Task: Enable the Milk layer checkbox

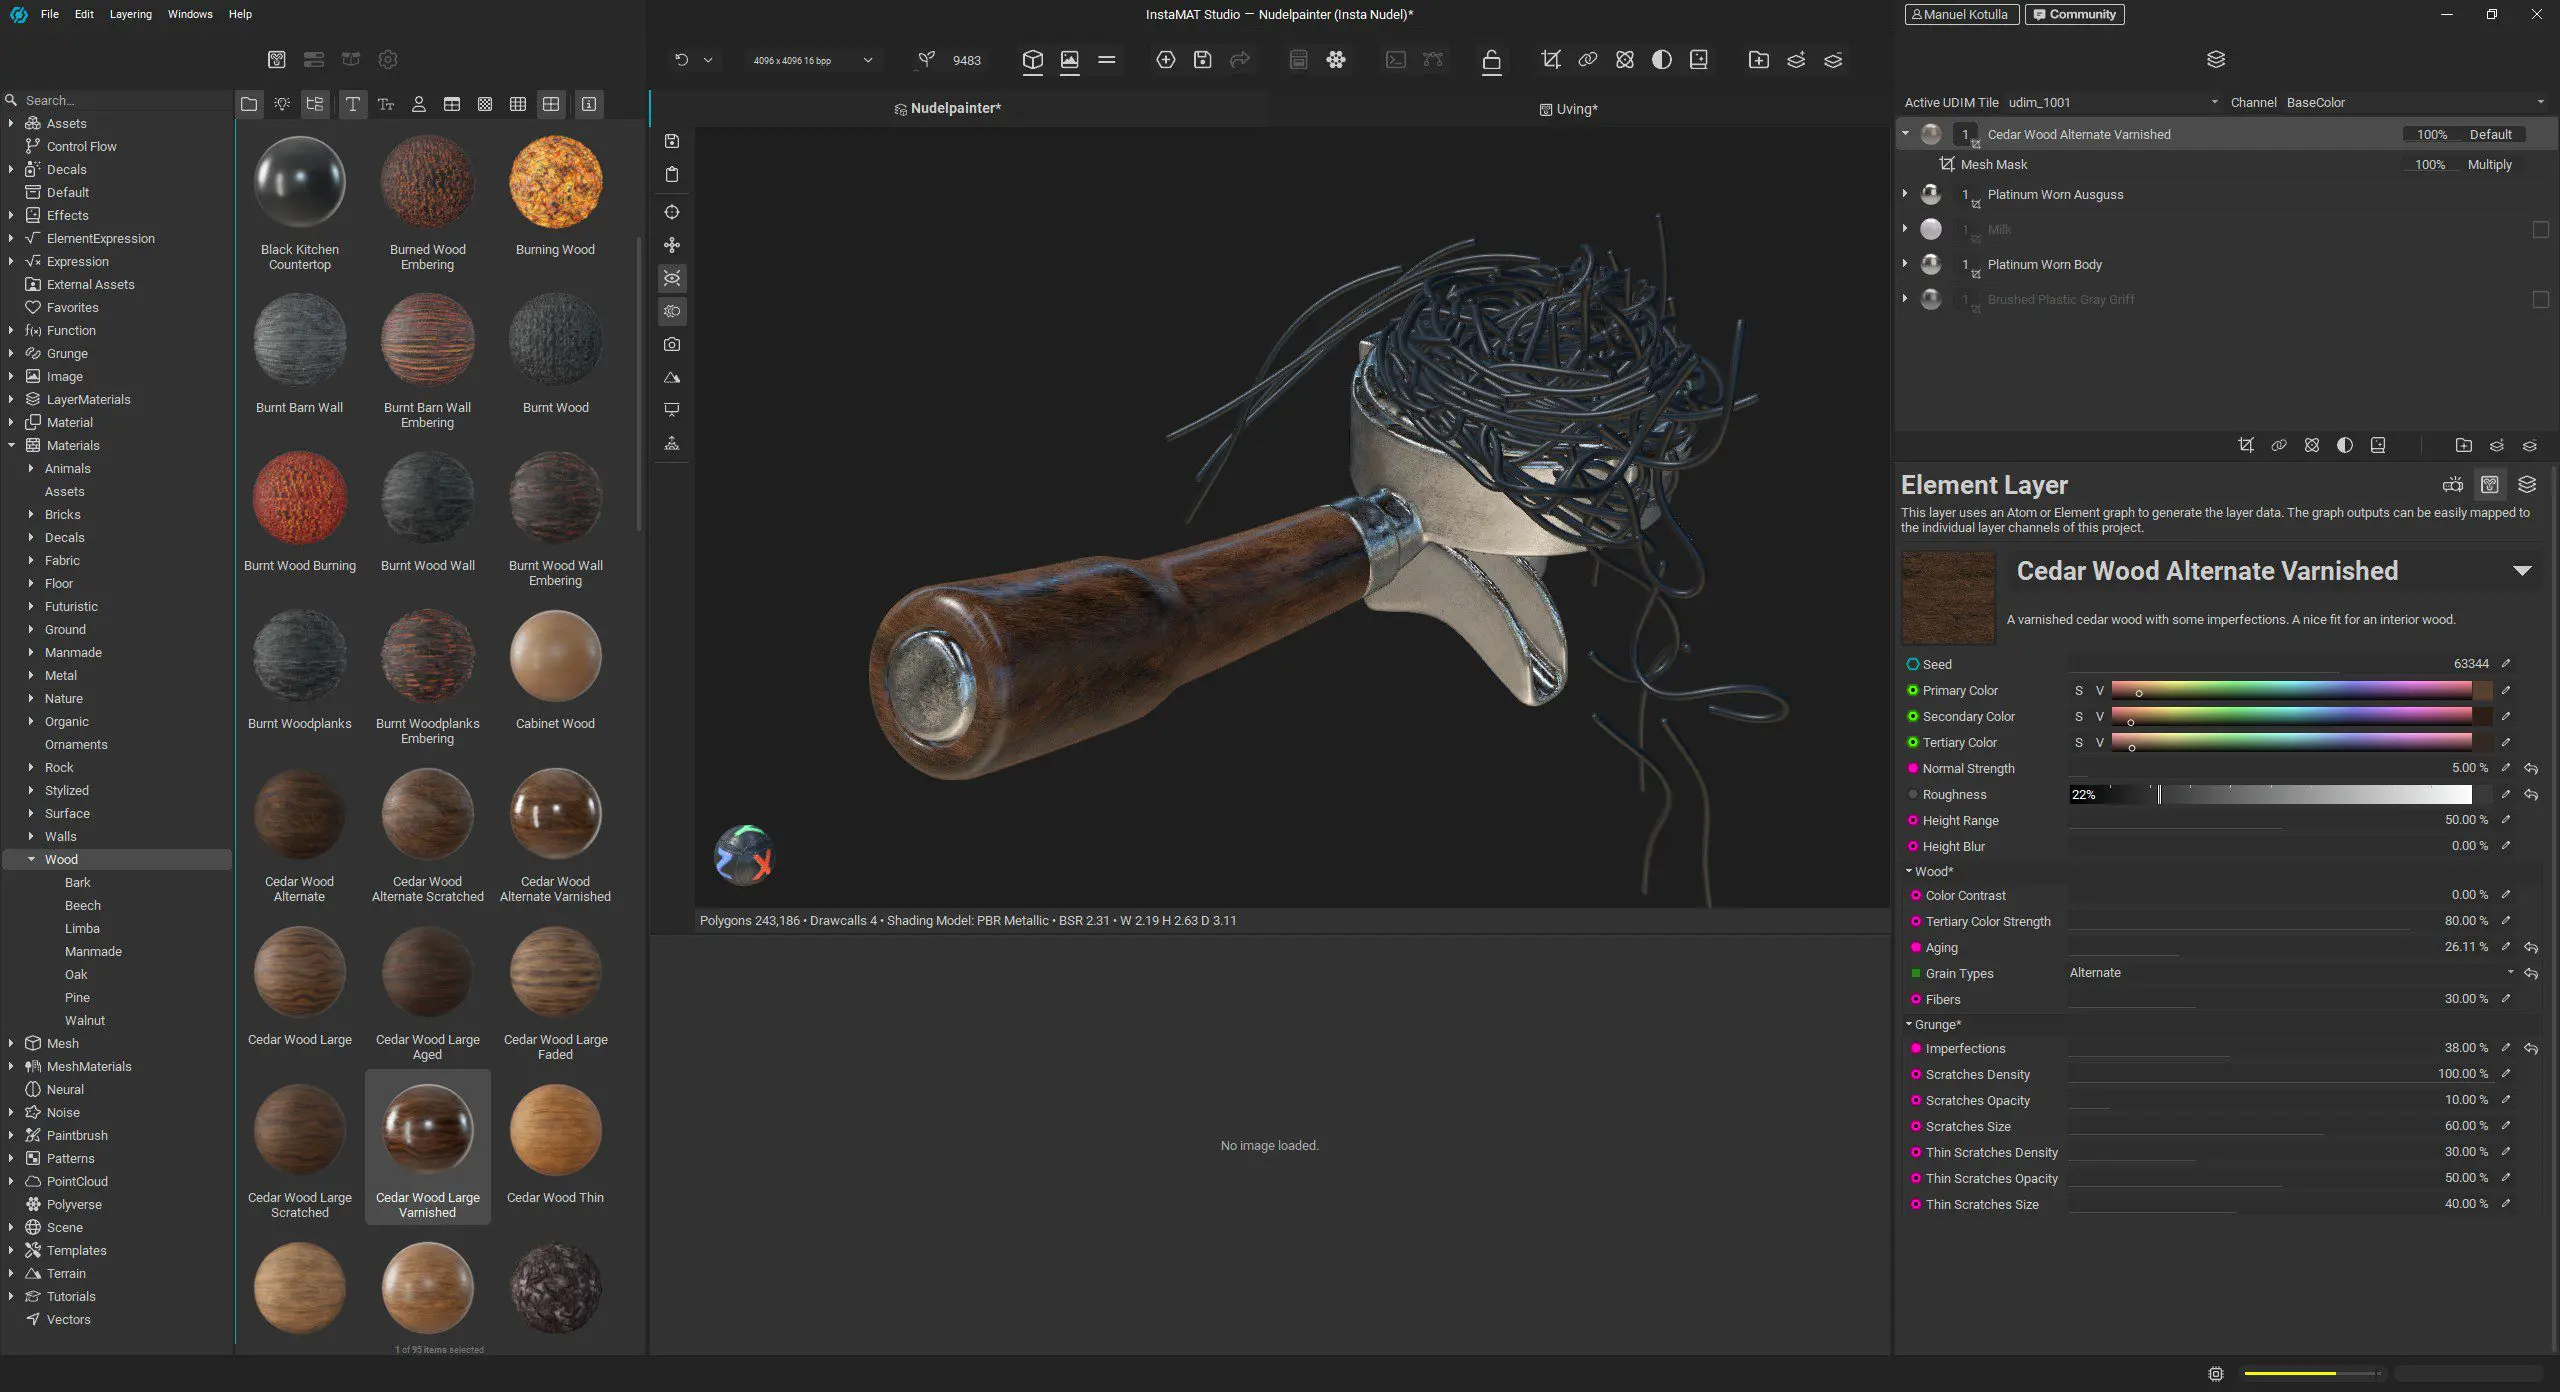Action: pos(2540,230)
